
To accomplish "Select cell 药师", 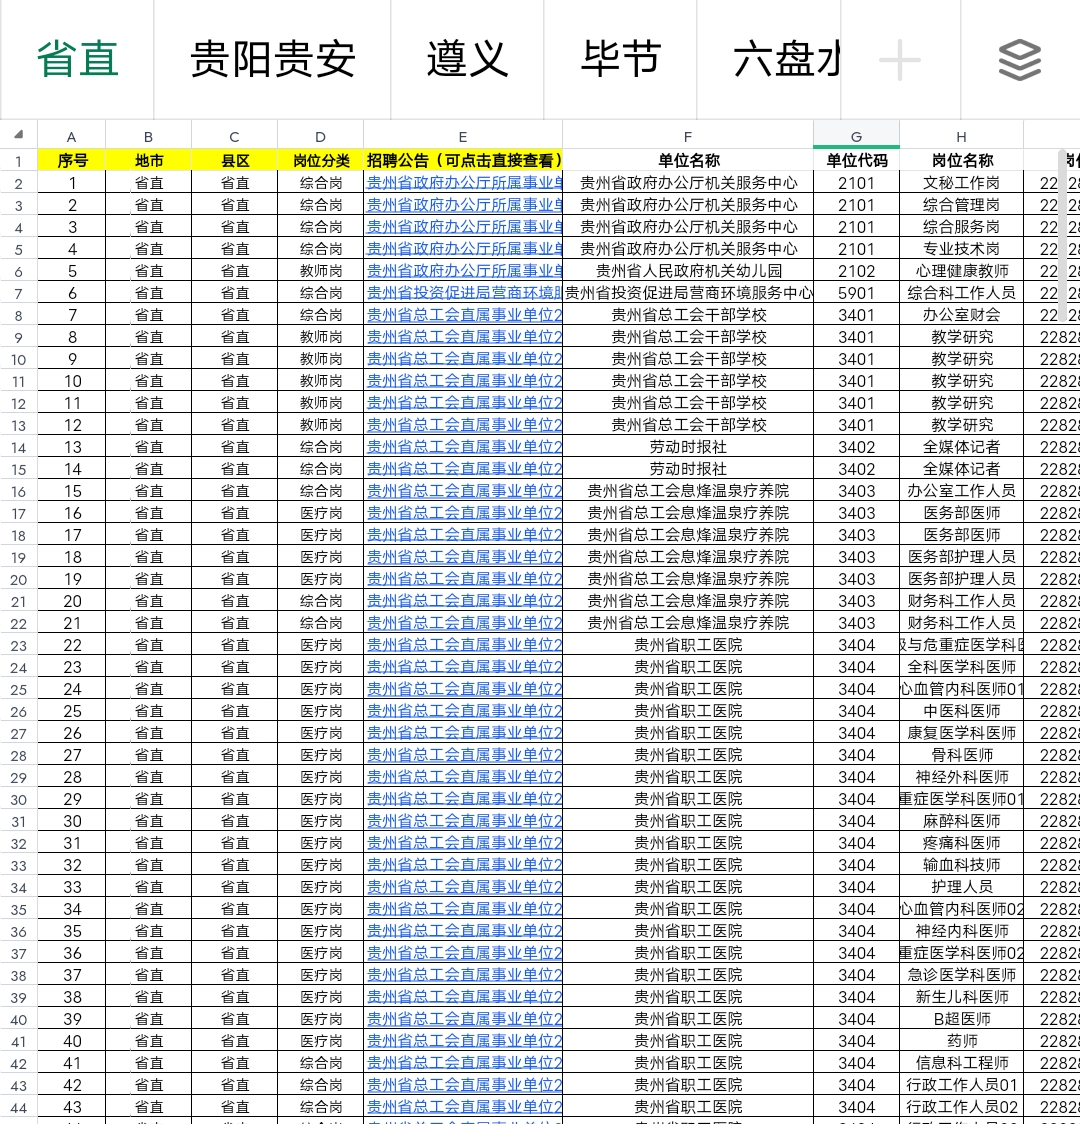I will click(x=961, y=1041).
